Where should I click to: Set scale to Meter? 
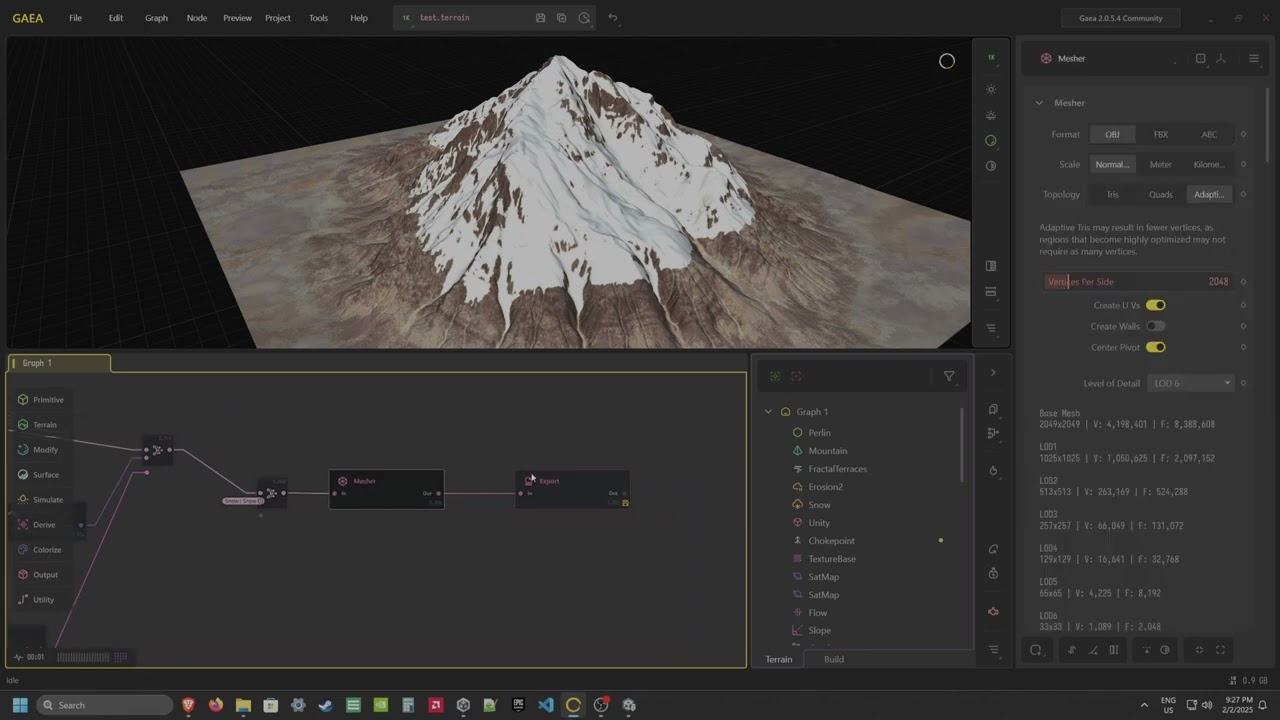point(1161,164)
